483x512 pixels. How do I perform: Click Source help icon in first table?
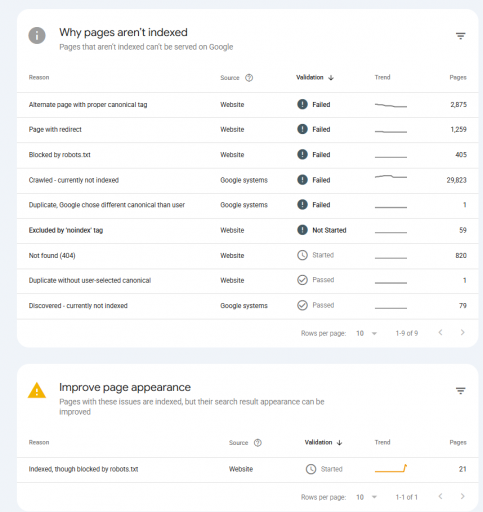click(x=249, y=78)
